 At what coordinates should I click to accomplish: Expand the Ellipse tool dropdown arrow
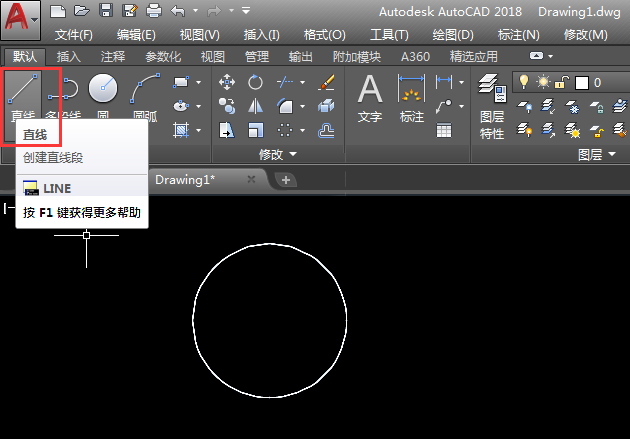[x=198, y=106]
